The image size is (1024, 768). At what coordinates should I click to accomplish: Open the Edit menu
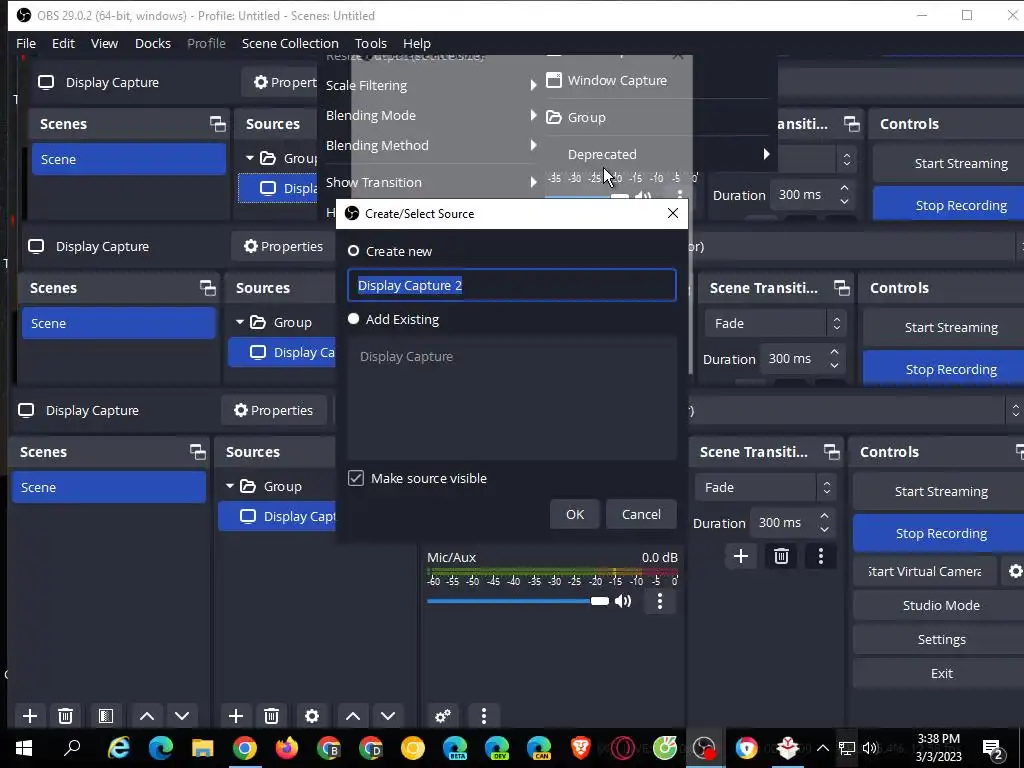tap(63, 43)
